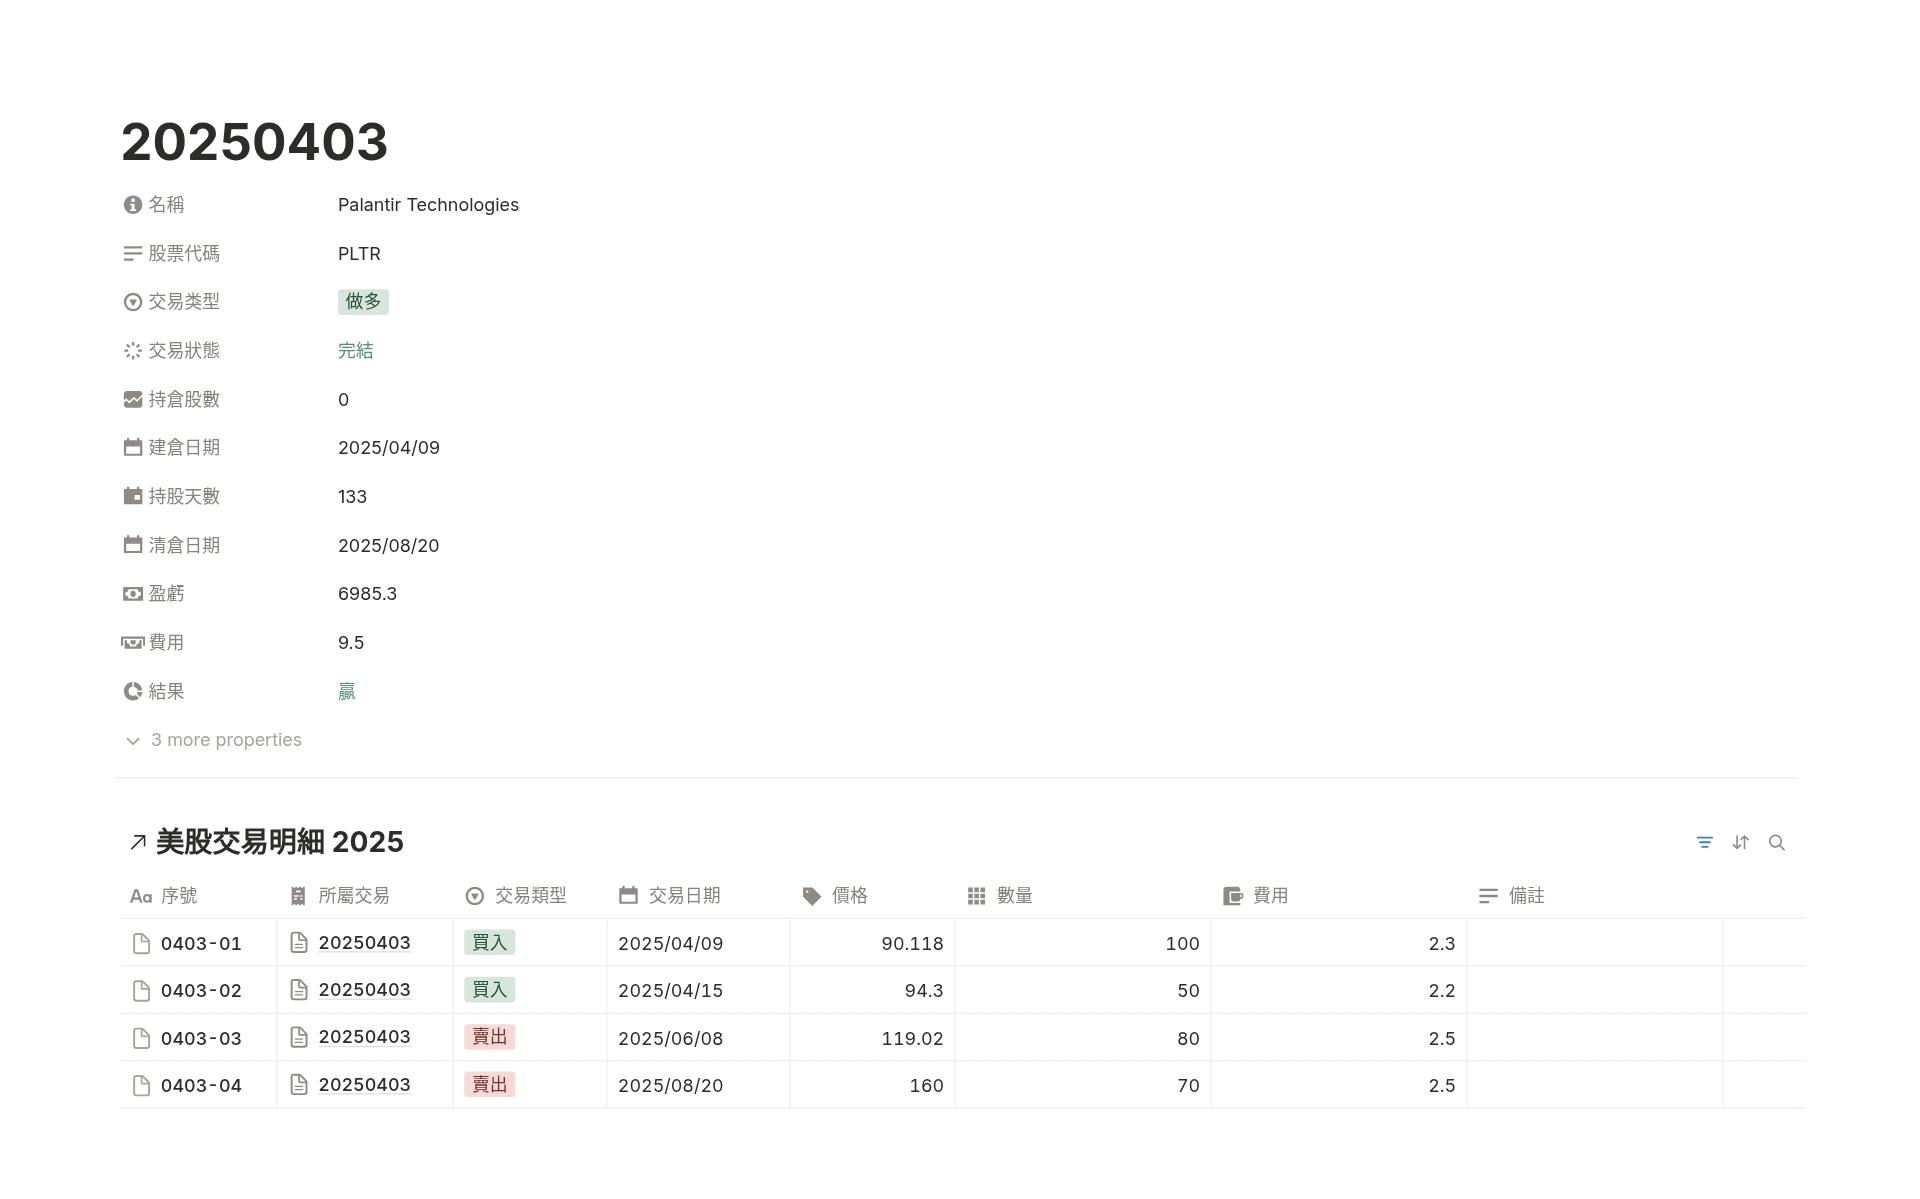Click the info icon next to 名稱
This screenshot has width=1920, height=1199.
point(133,205)
